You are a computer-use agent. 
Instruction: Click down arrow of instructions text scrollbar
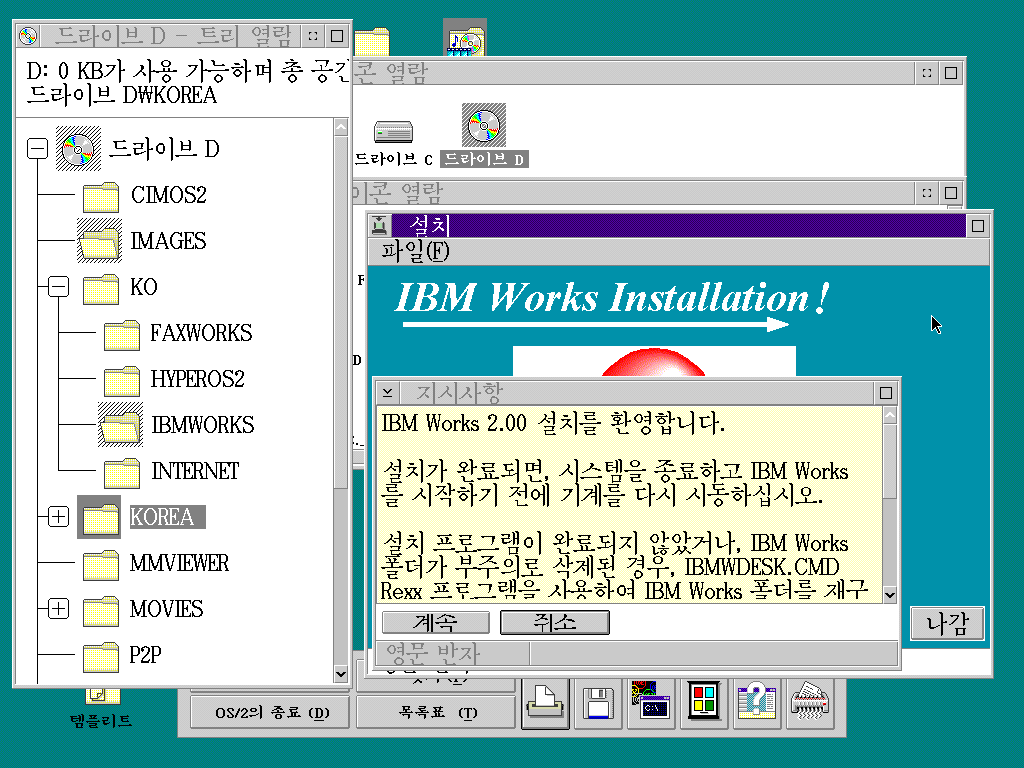click(x=889, y=594)
